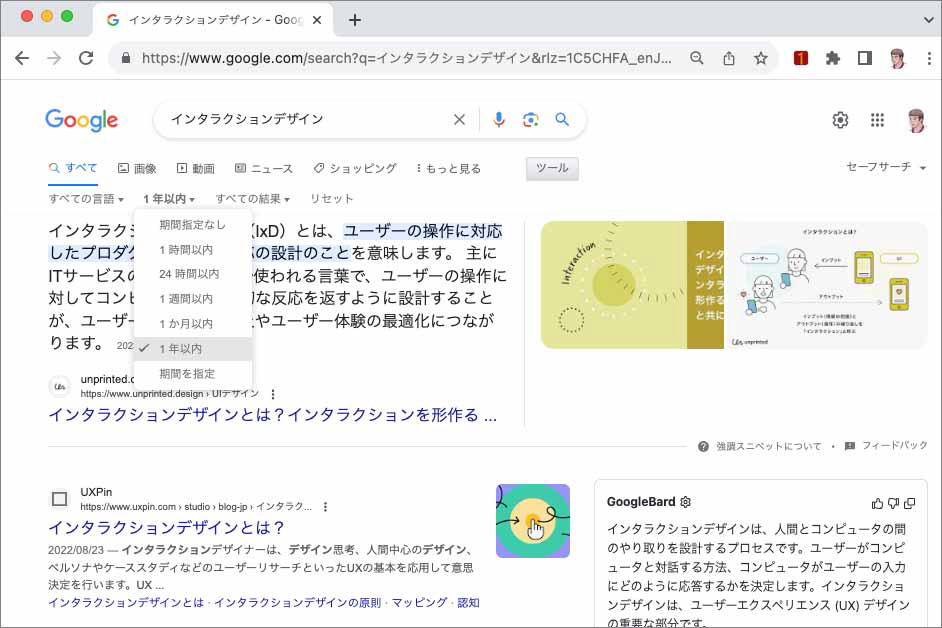Click the voice search microphone icon
Screen dimensions: 942x628
[x=500, y=119]
